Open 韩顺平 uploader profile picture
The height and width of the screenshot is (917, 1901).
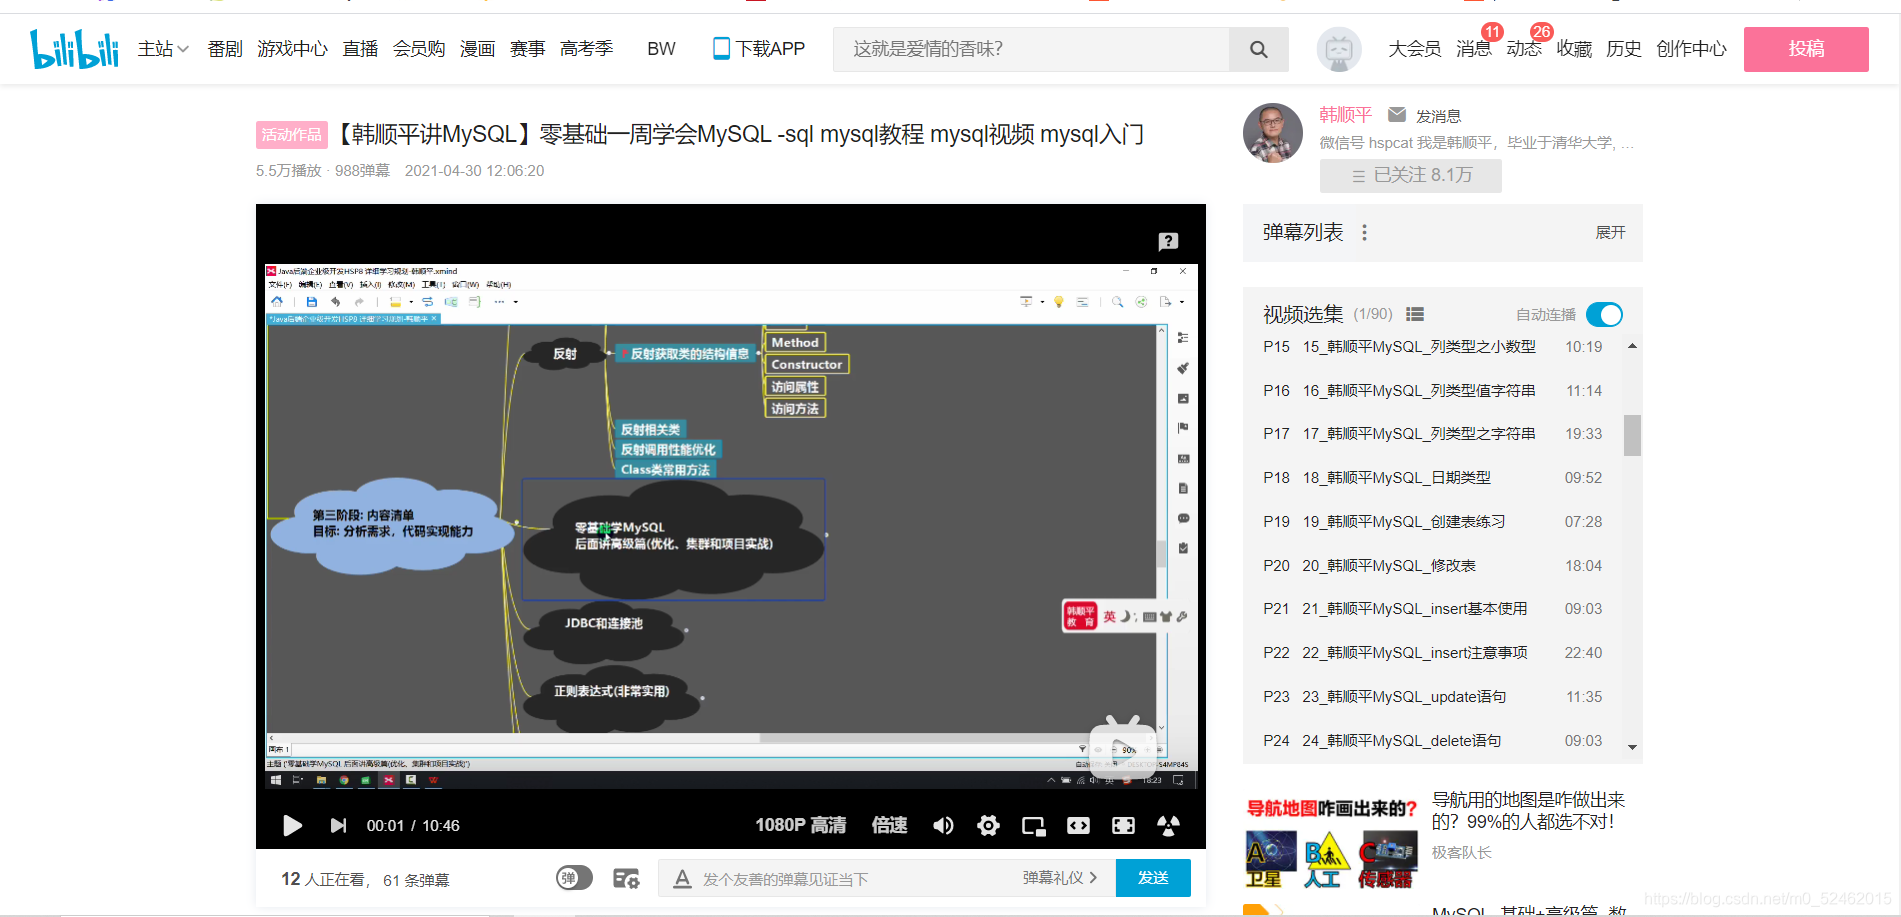1272,133
